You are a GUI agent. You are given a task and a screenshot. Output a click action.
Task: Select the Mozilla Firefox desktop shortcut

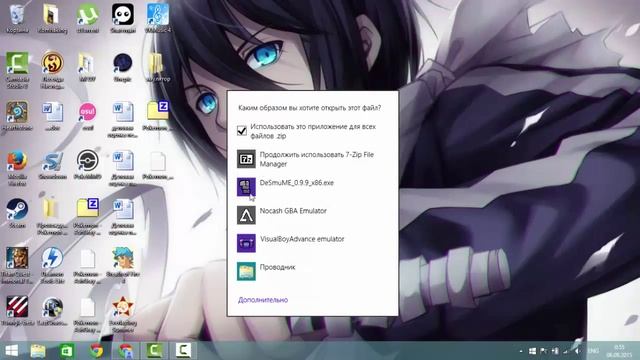coord(17,168)
